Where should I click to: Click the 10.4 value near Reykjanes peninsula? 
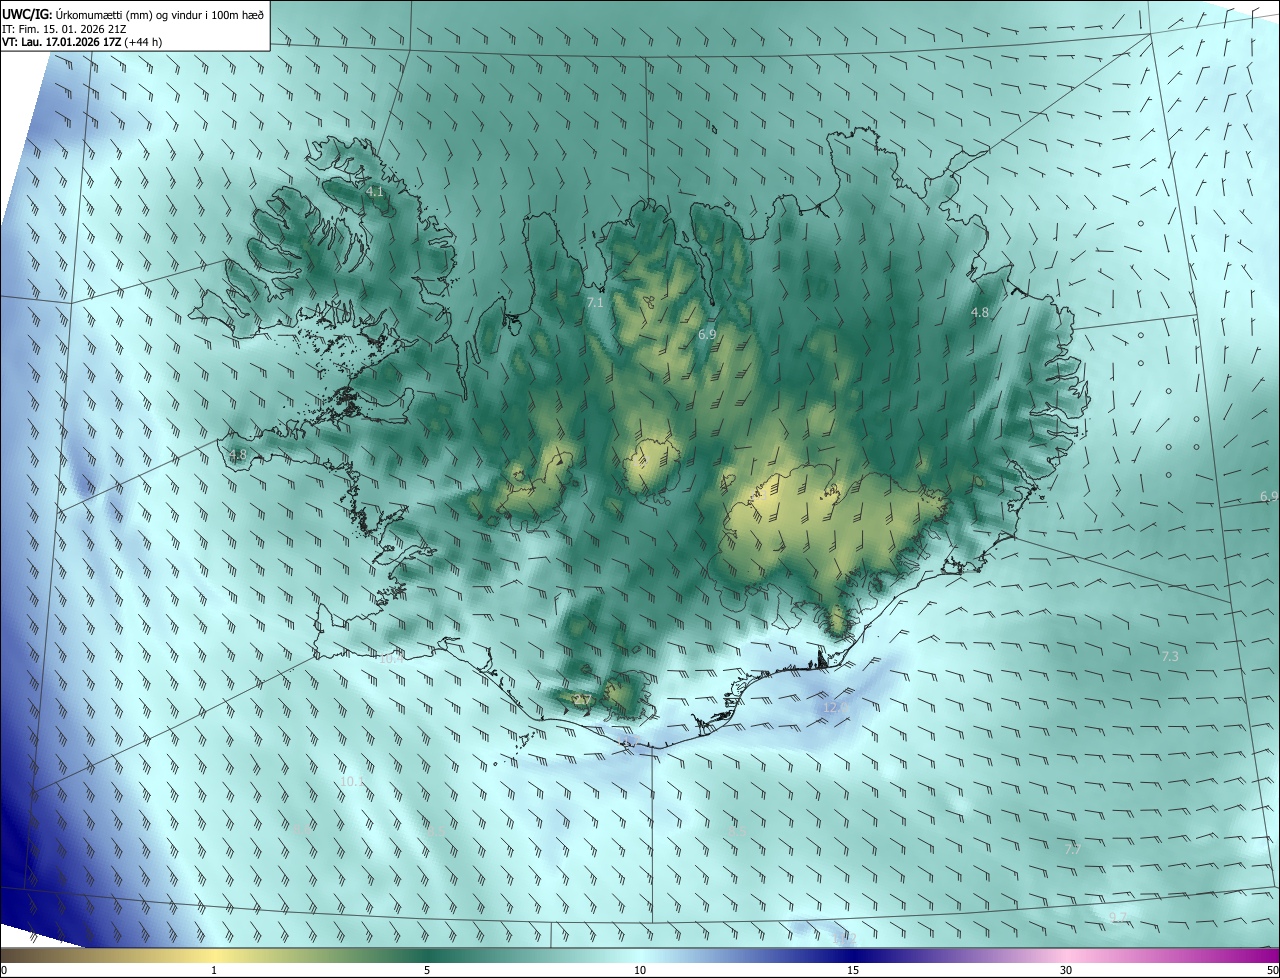[390, 658]
